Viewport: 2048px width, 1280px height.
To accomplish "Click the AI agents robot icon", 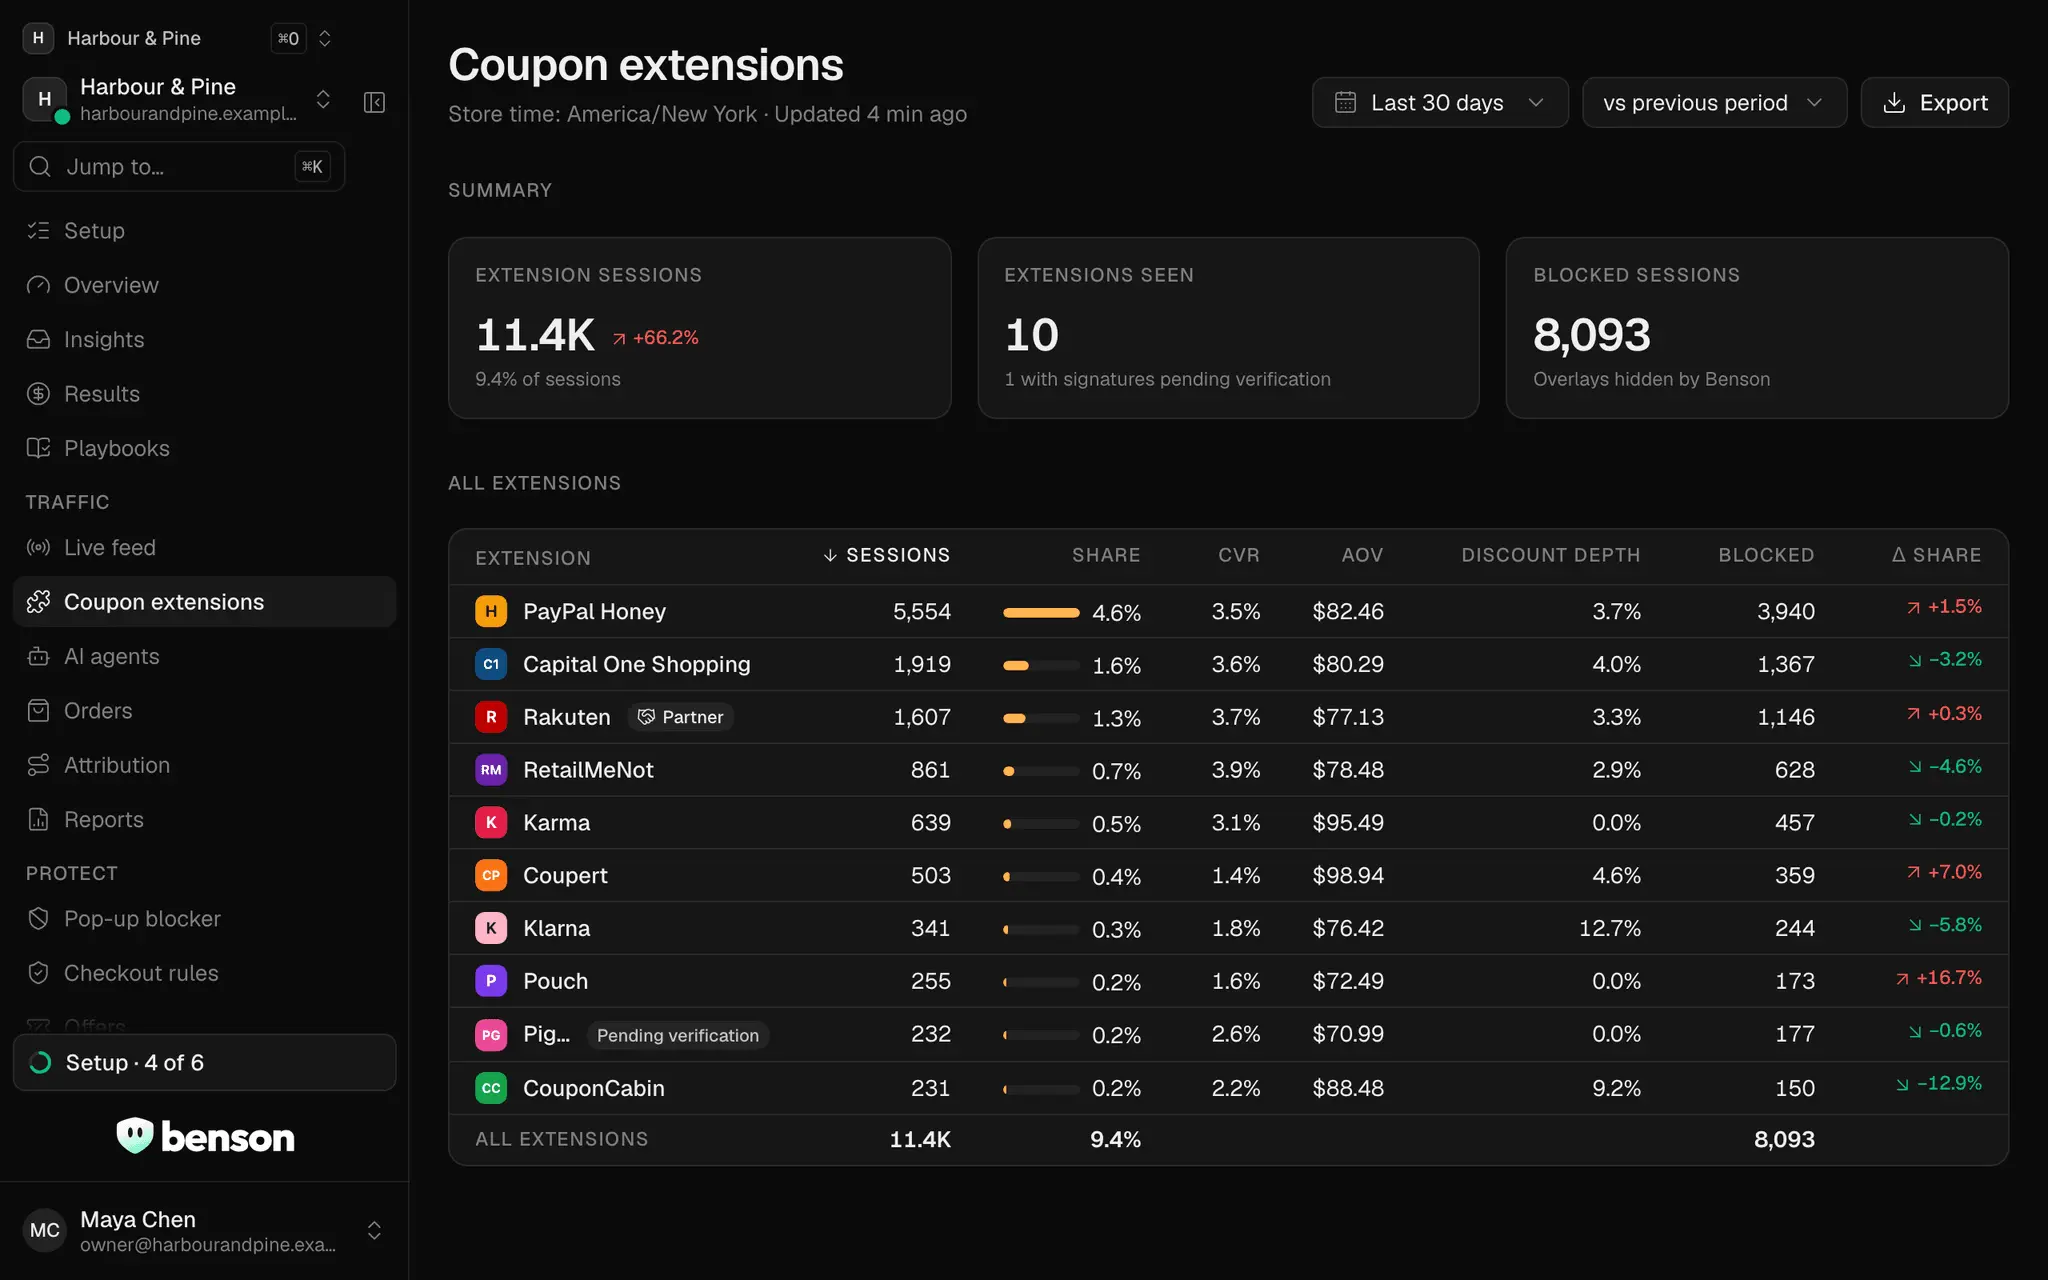I will [38, 656].
